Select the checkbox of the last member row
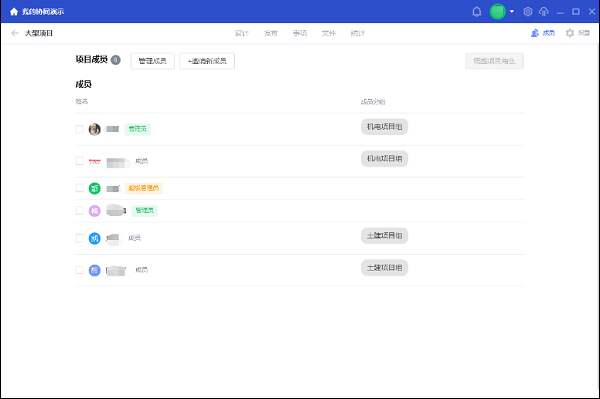 [x=80, y=270]
